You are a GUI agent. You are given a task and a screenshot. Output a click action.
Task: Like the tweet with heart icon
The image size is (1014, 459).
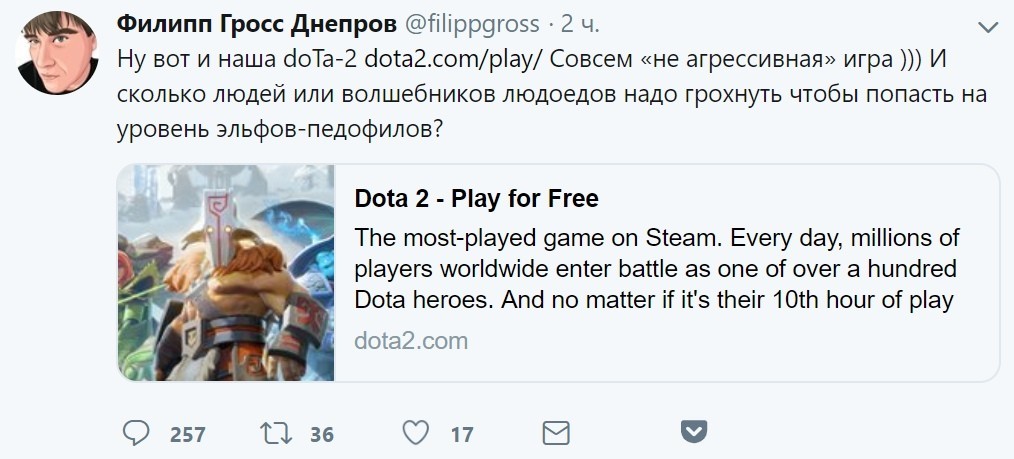(x=416, y=433)
